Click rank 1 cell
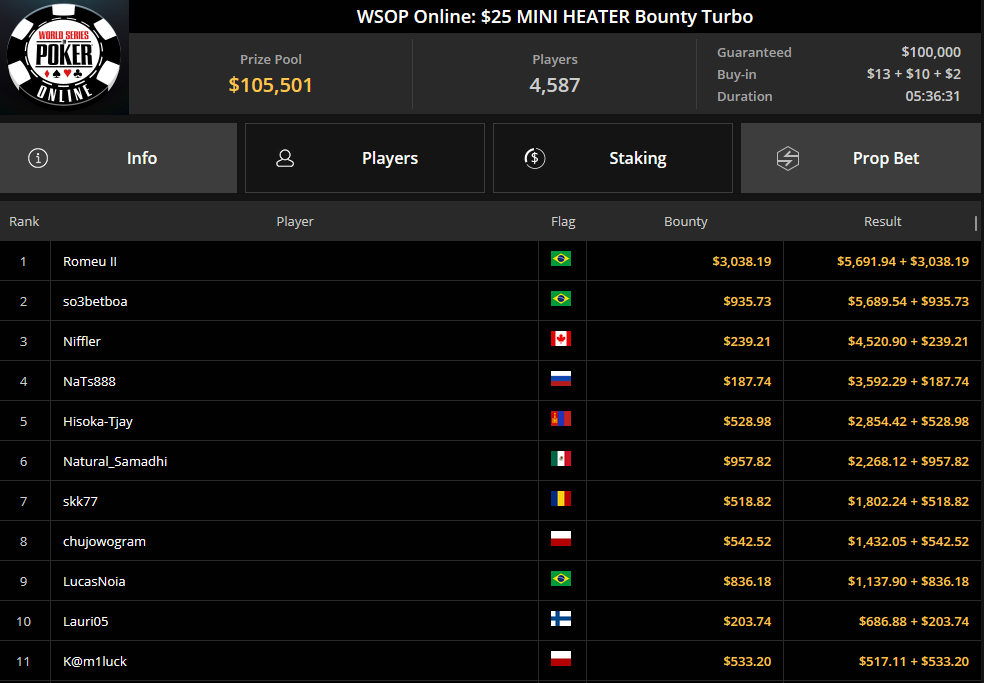 coord(23,261)
